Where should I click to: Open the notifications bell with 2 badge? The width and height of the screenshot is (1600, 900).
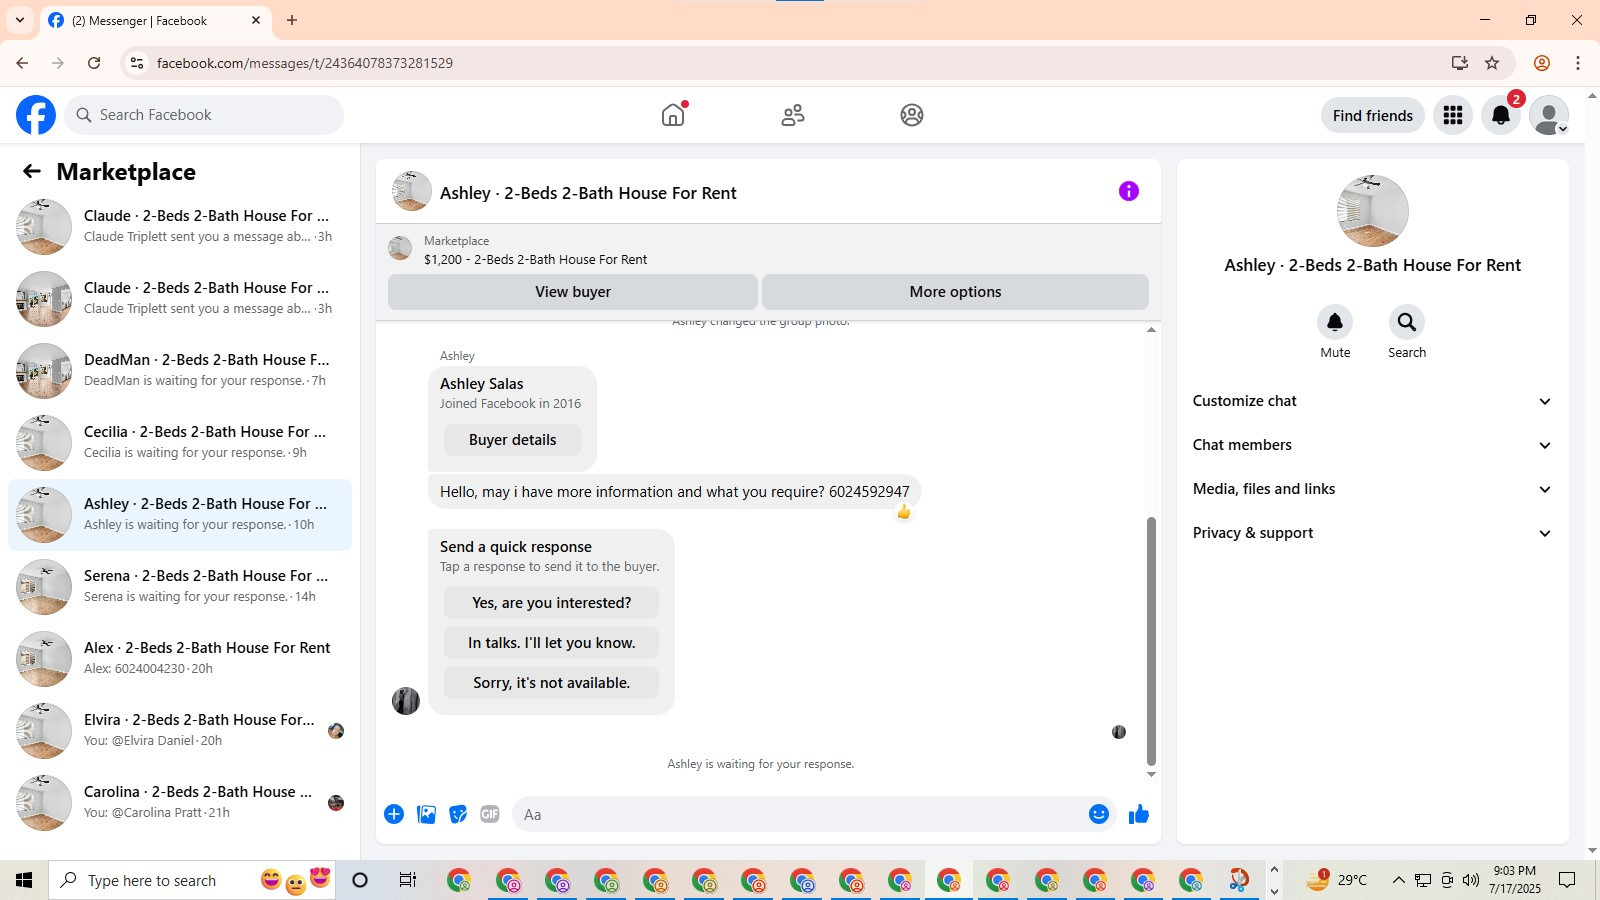coord(1501,115)
